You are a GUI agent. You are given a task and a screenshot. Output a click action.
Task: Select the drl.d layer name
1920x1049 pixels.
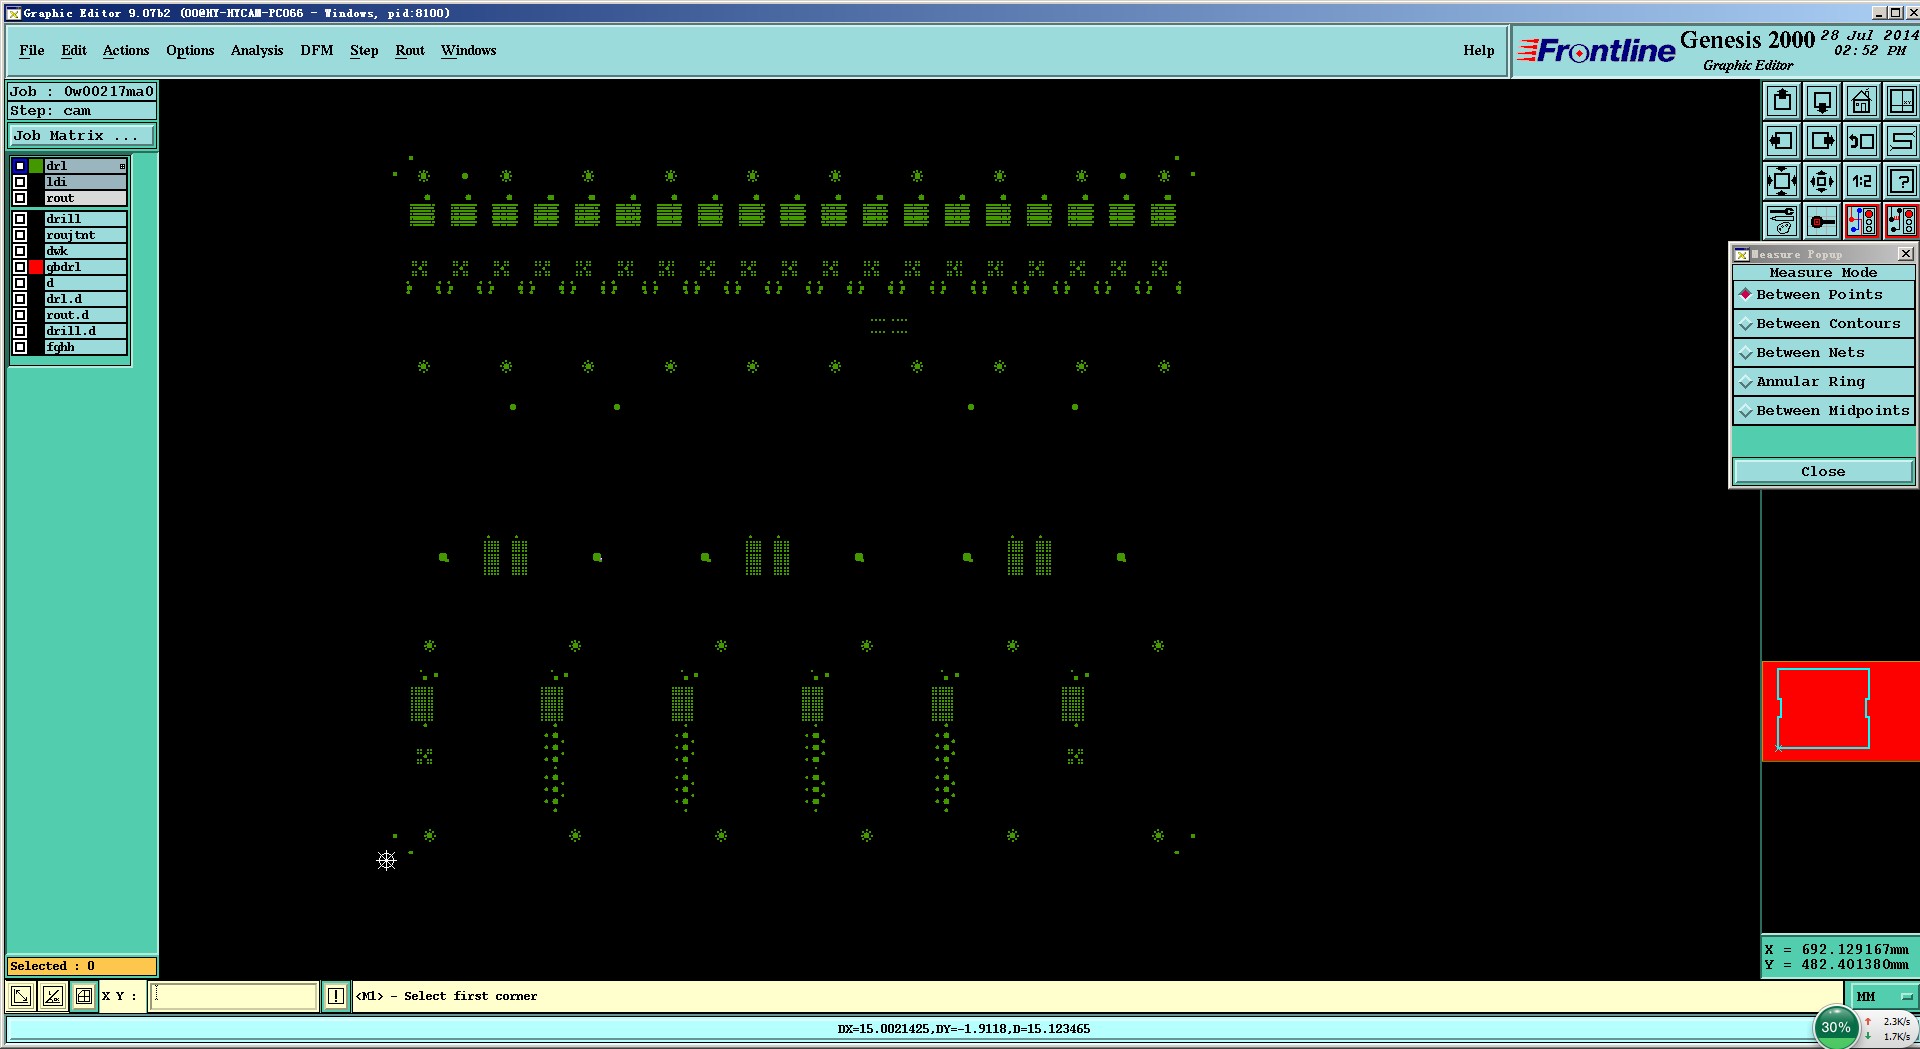coord(85,299)
